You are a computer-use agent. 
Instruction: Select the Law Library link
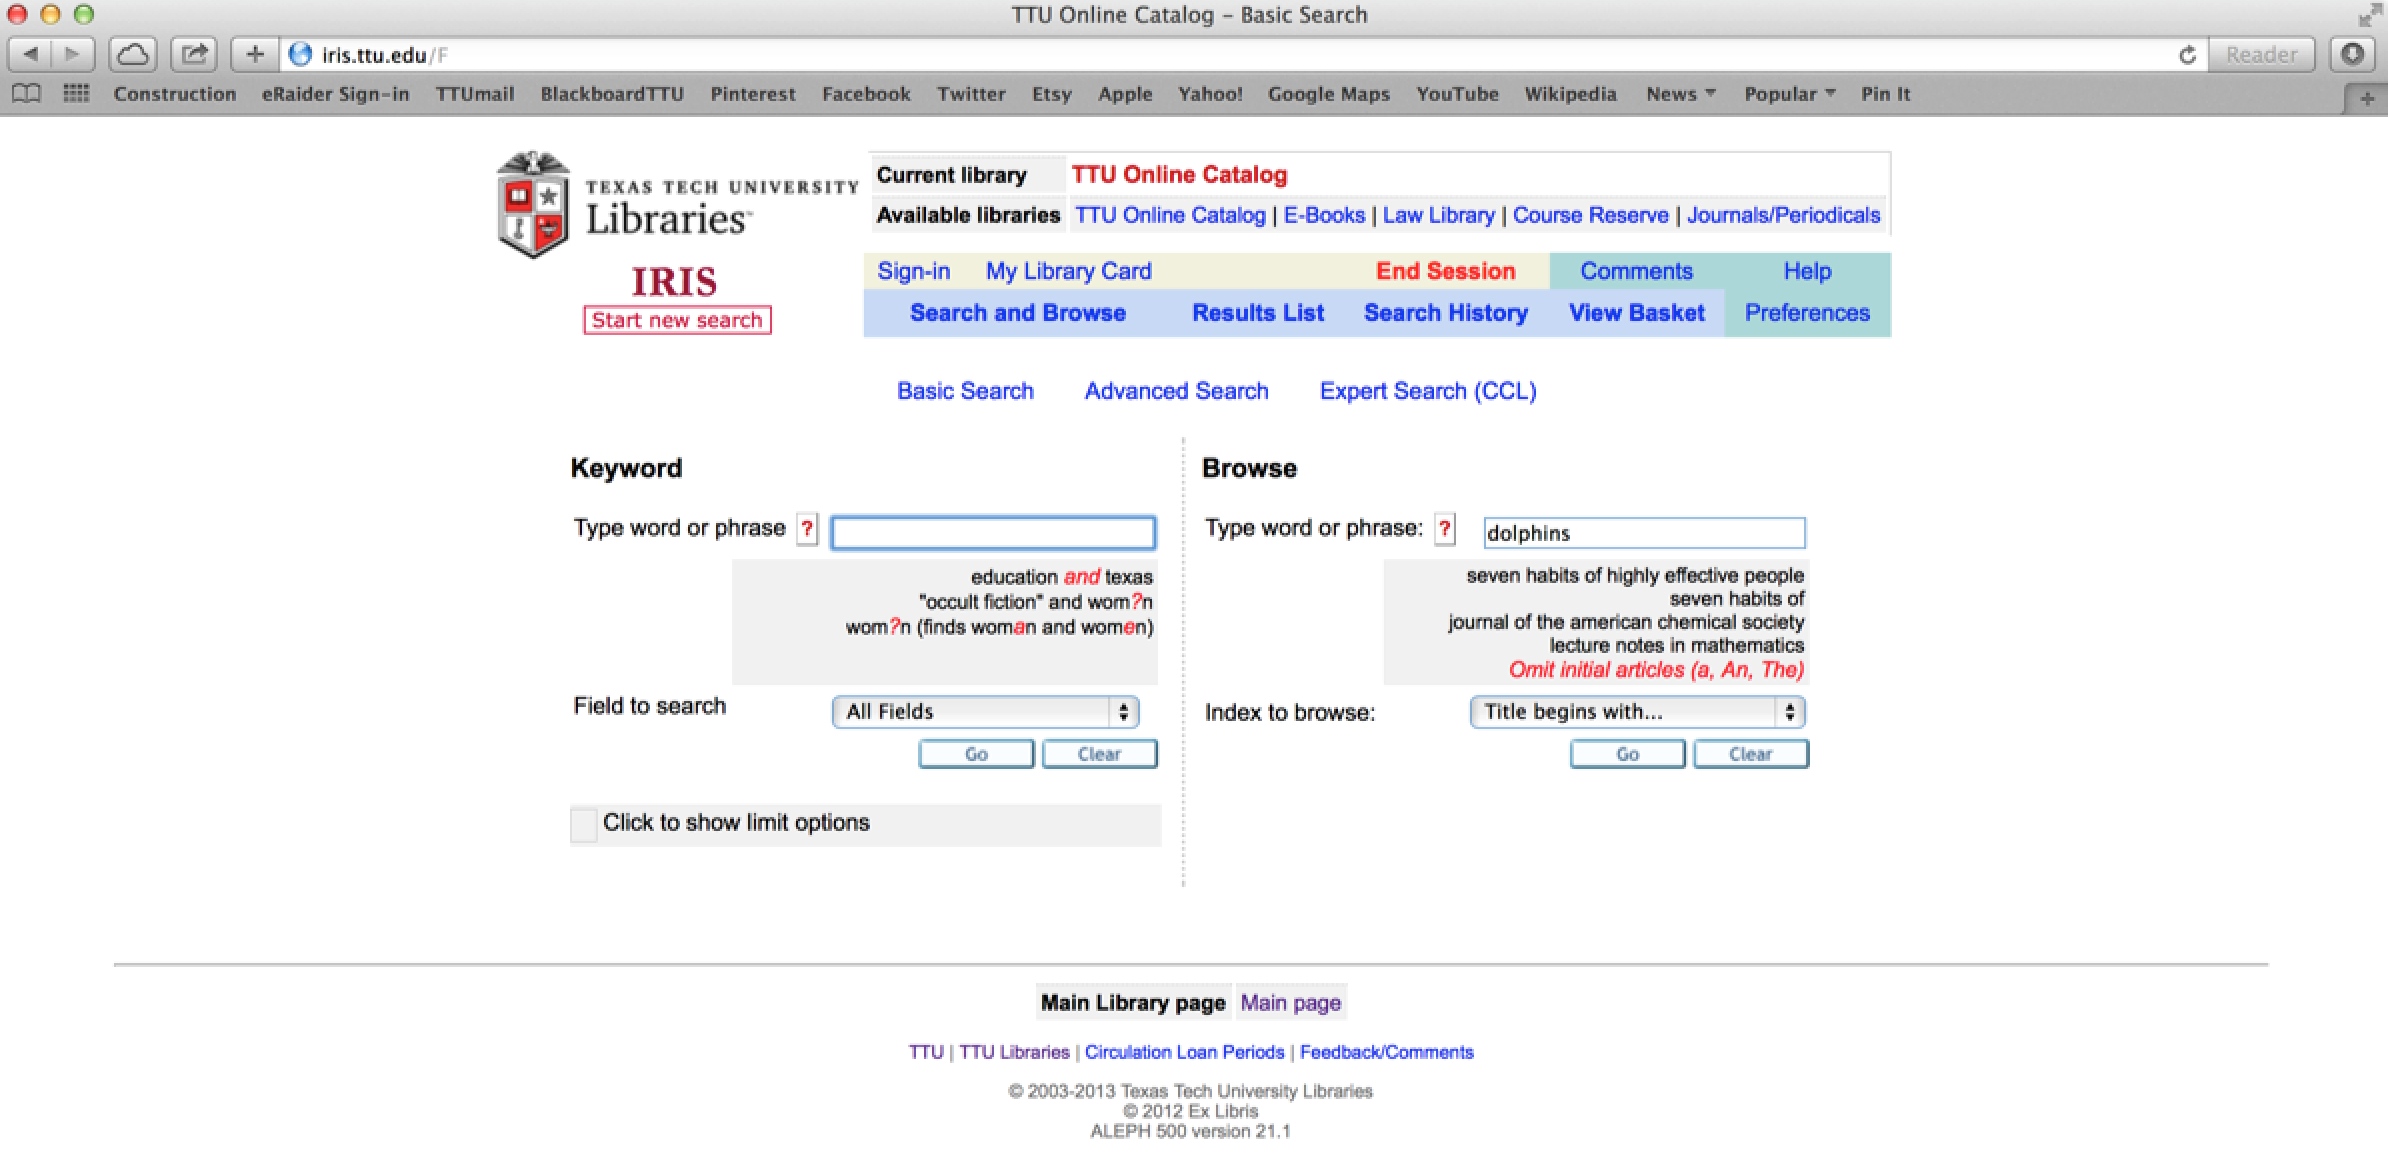[x=1438, y=215]
